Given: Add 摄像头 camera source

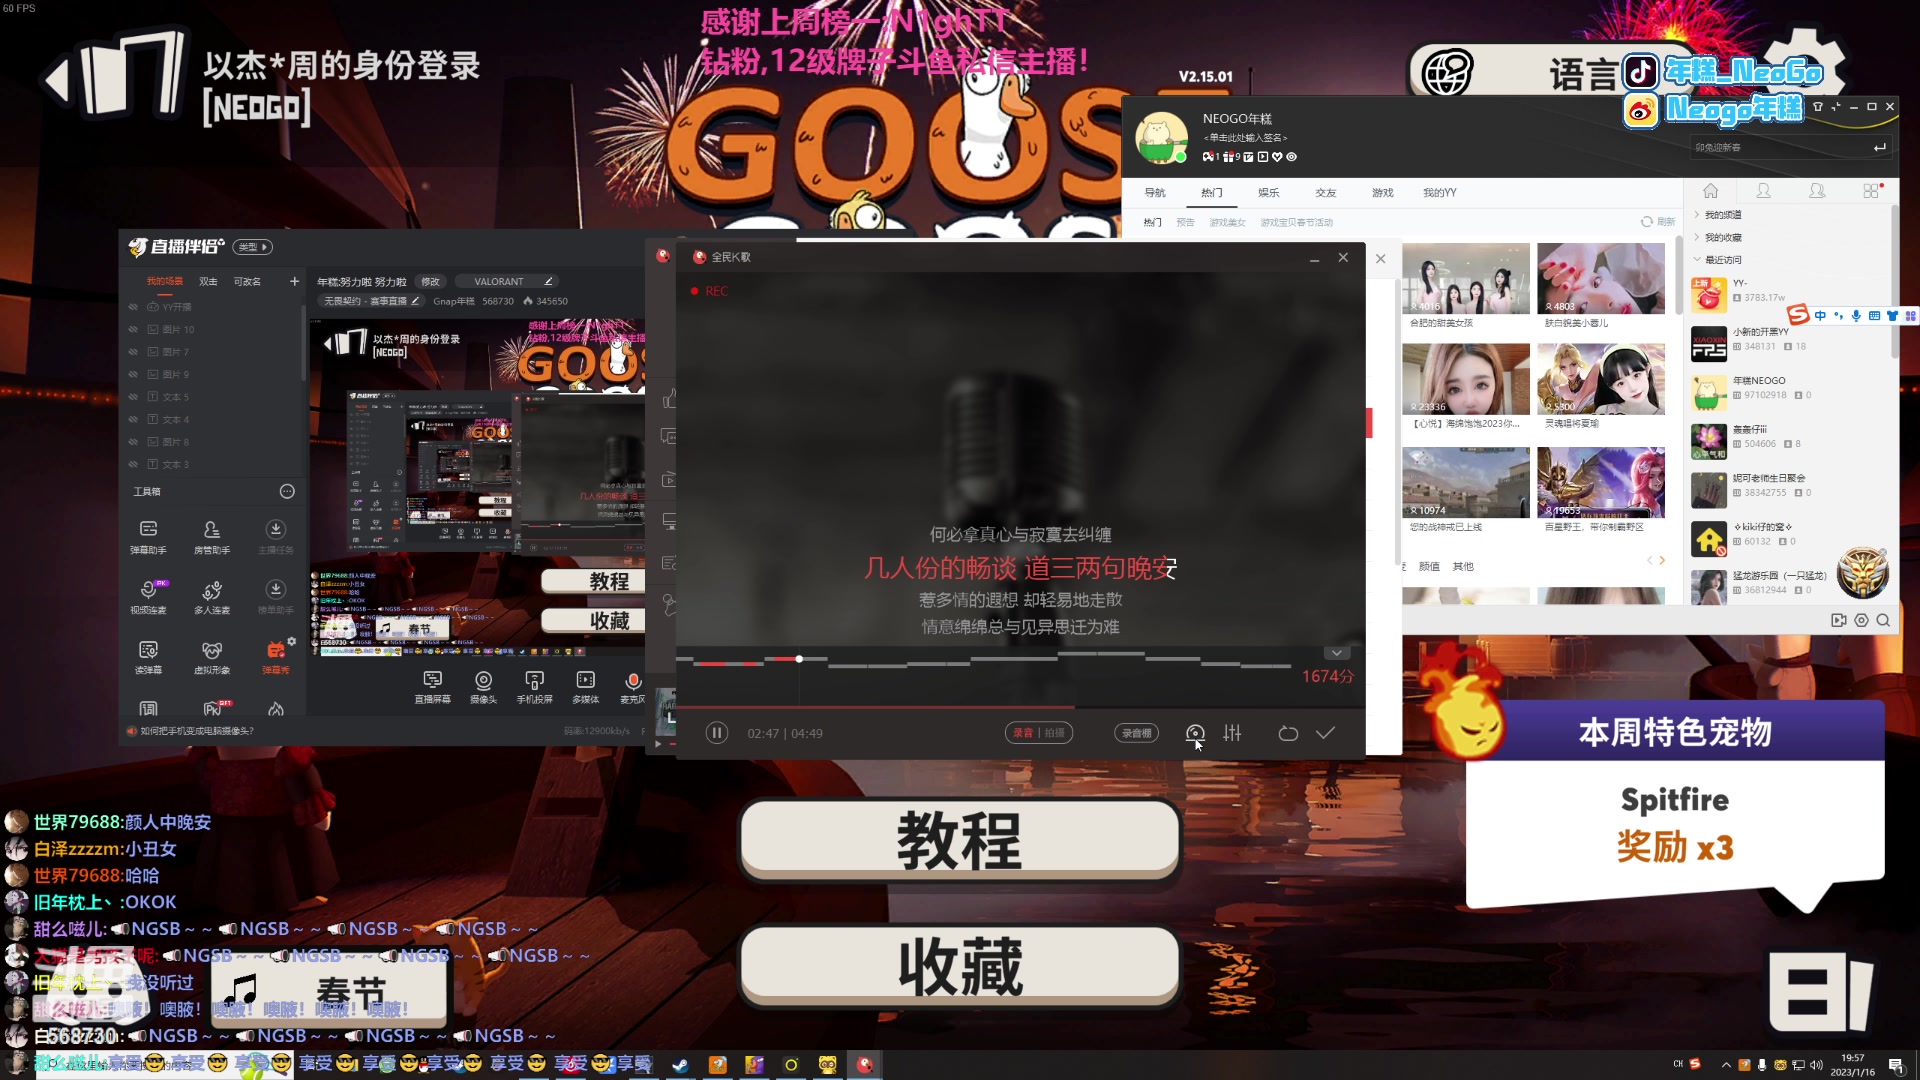Looking at the screenshot, I should click(x=483, y=688).
